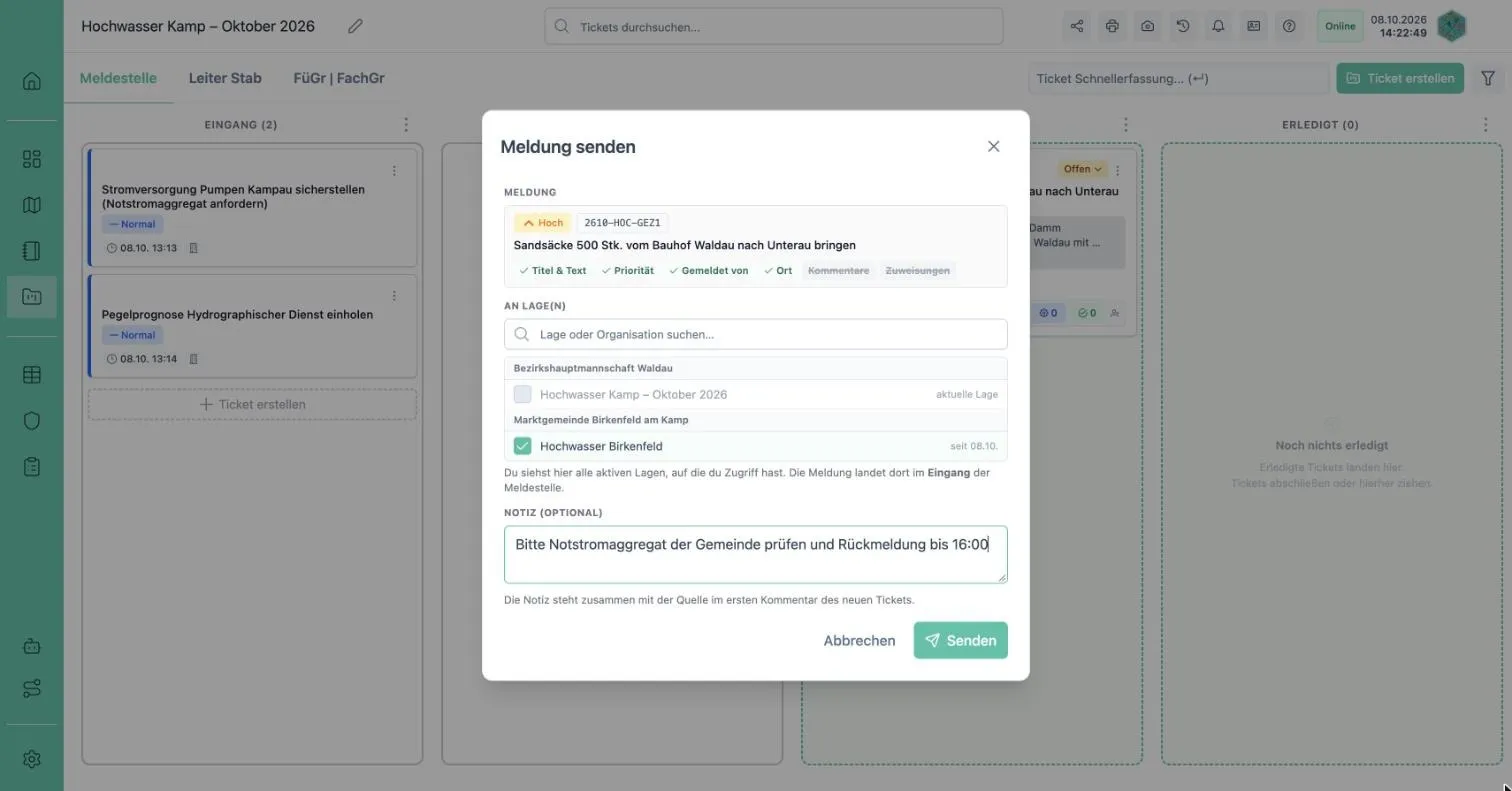Toggle the Priorität chip
This screenshot has height=791, width=1512.
[x=627, y=271]
